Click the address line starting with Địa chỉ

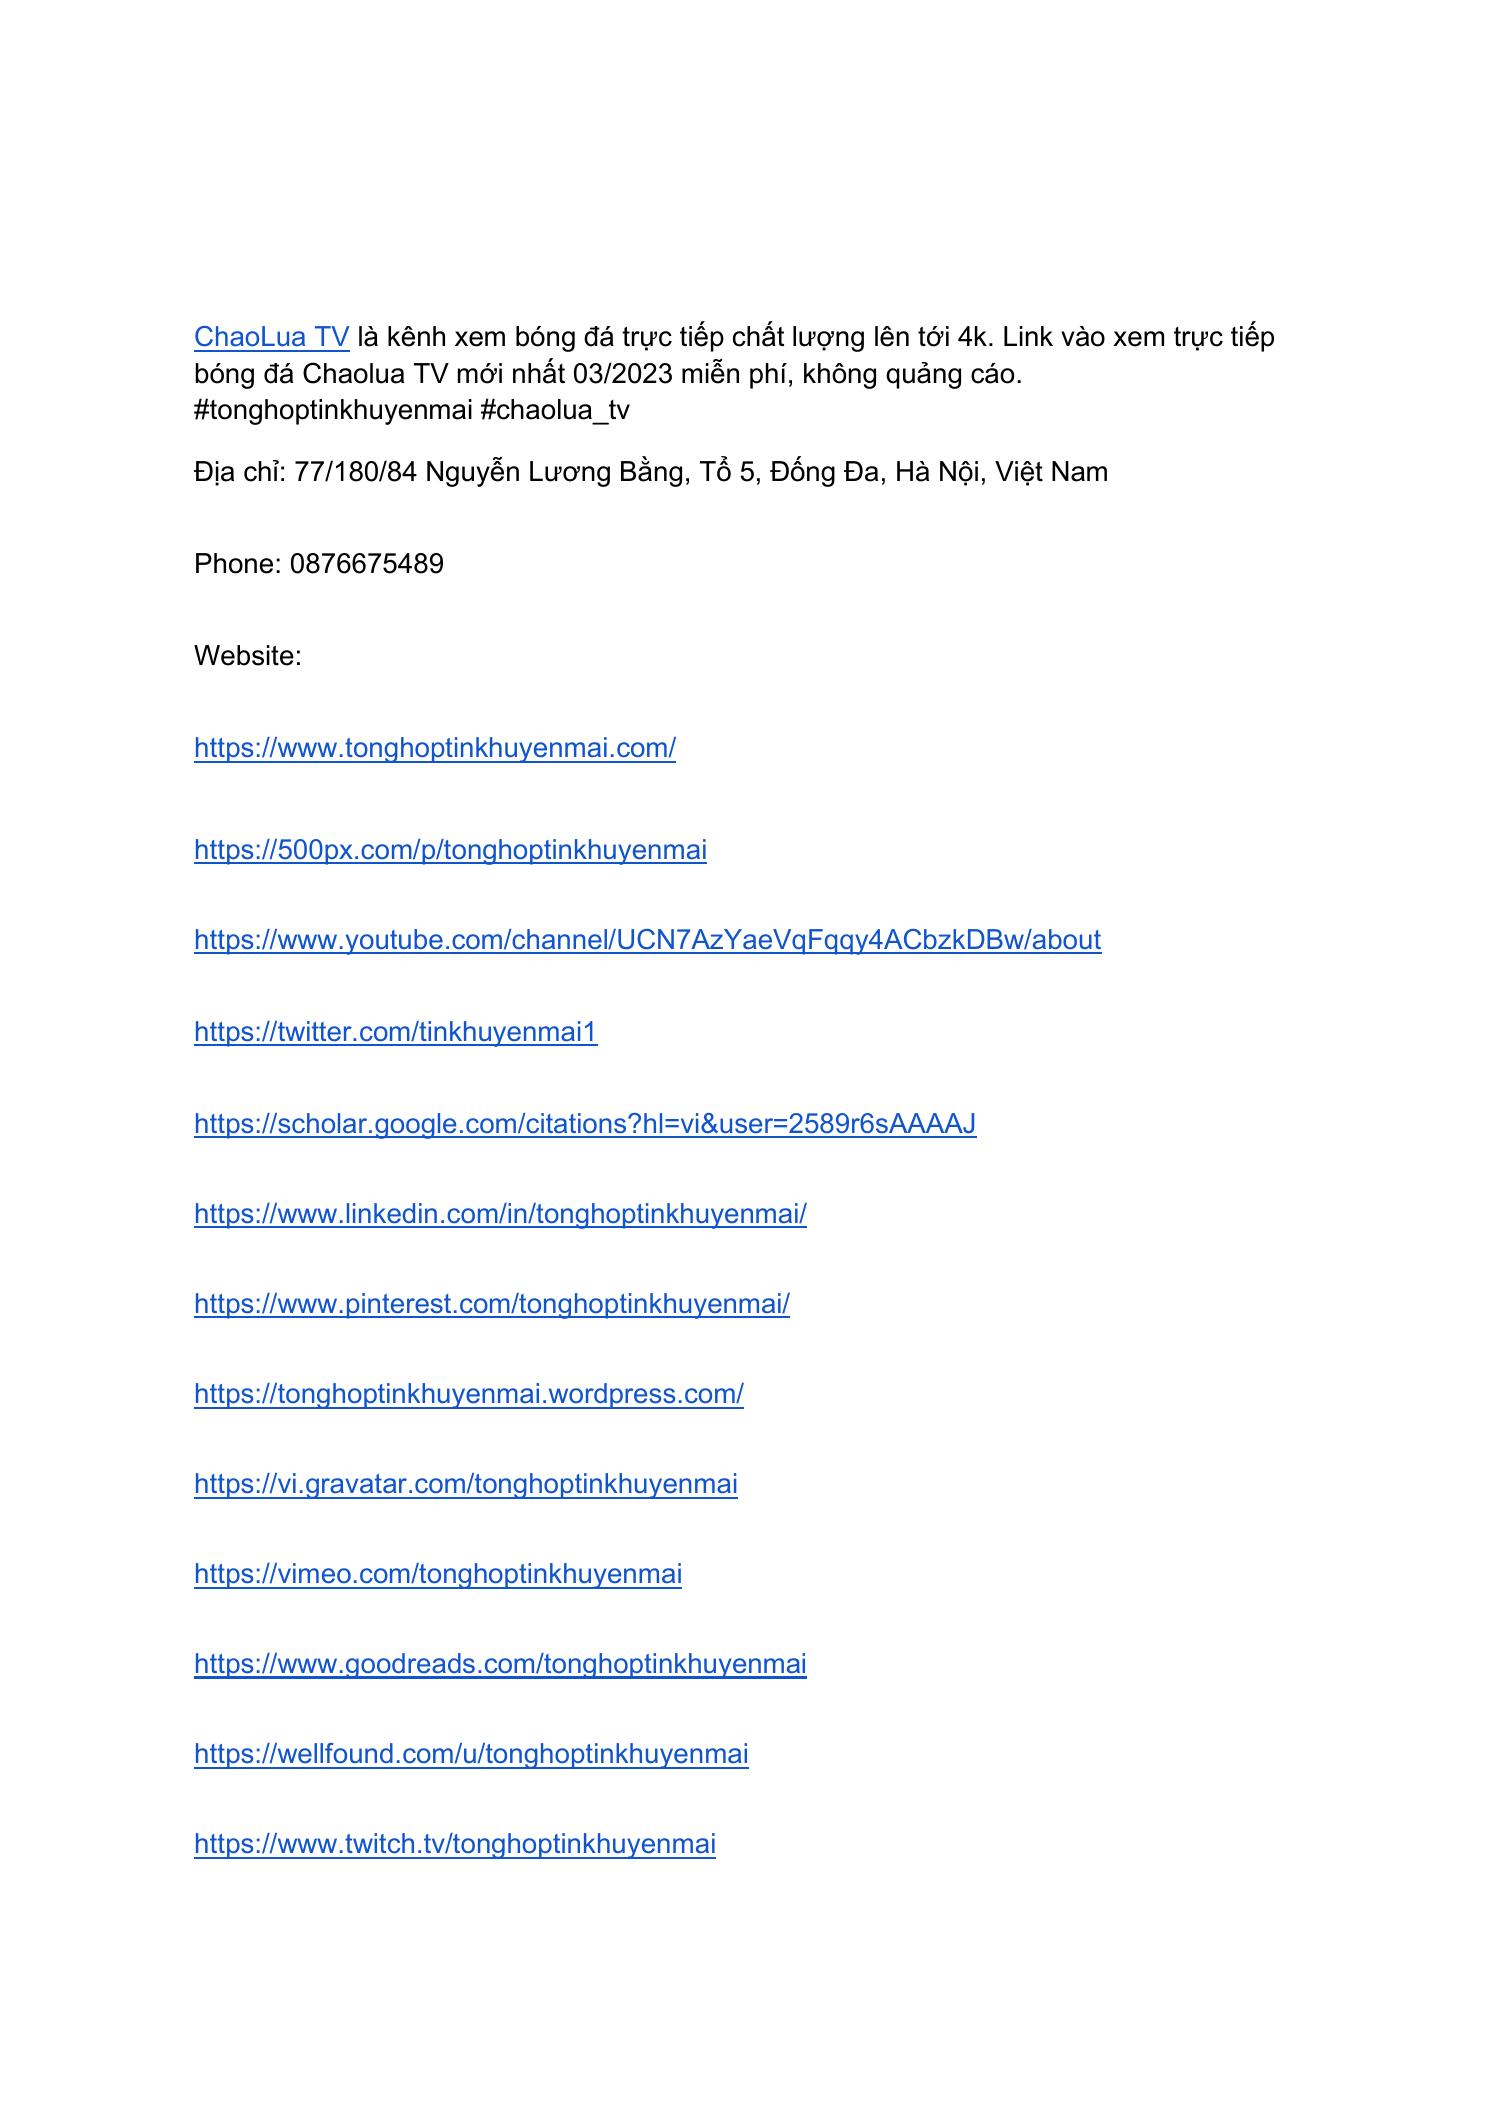[651, 472]
